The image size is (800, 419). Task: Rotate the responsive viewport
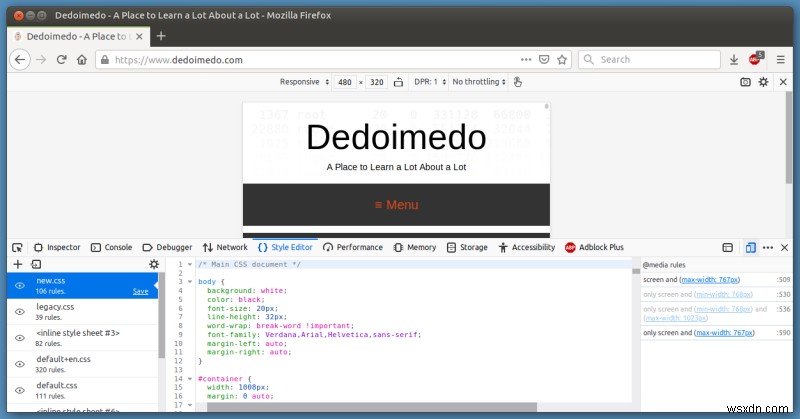398,82
